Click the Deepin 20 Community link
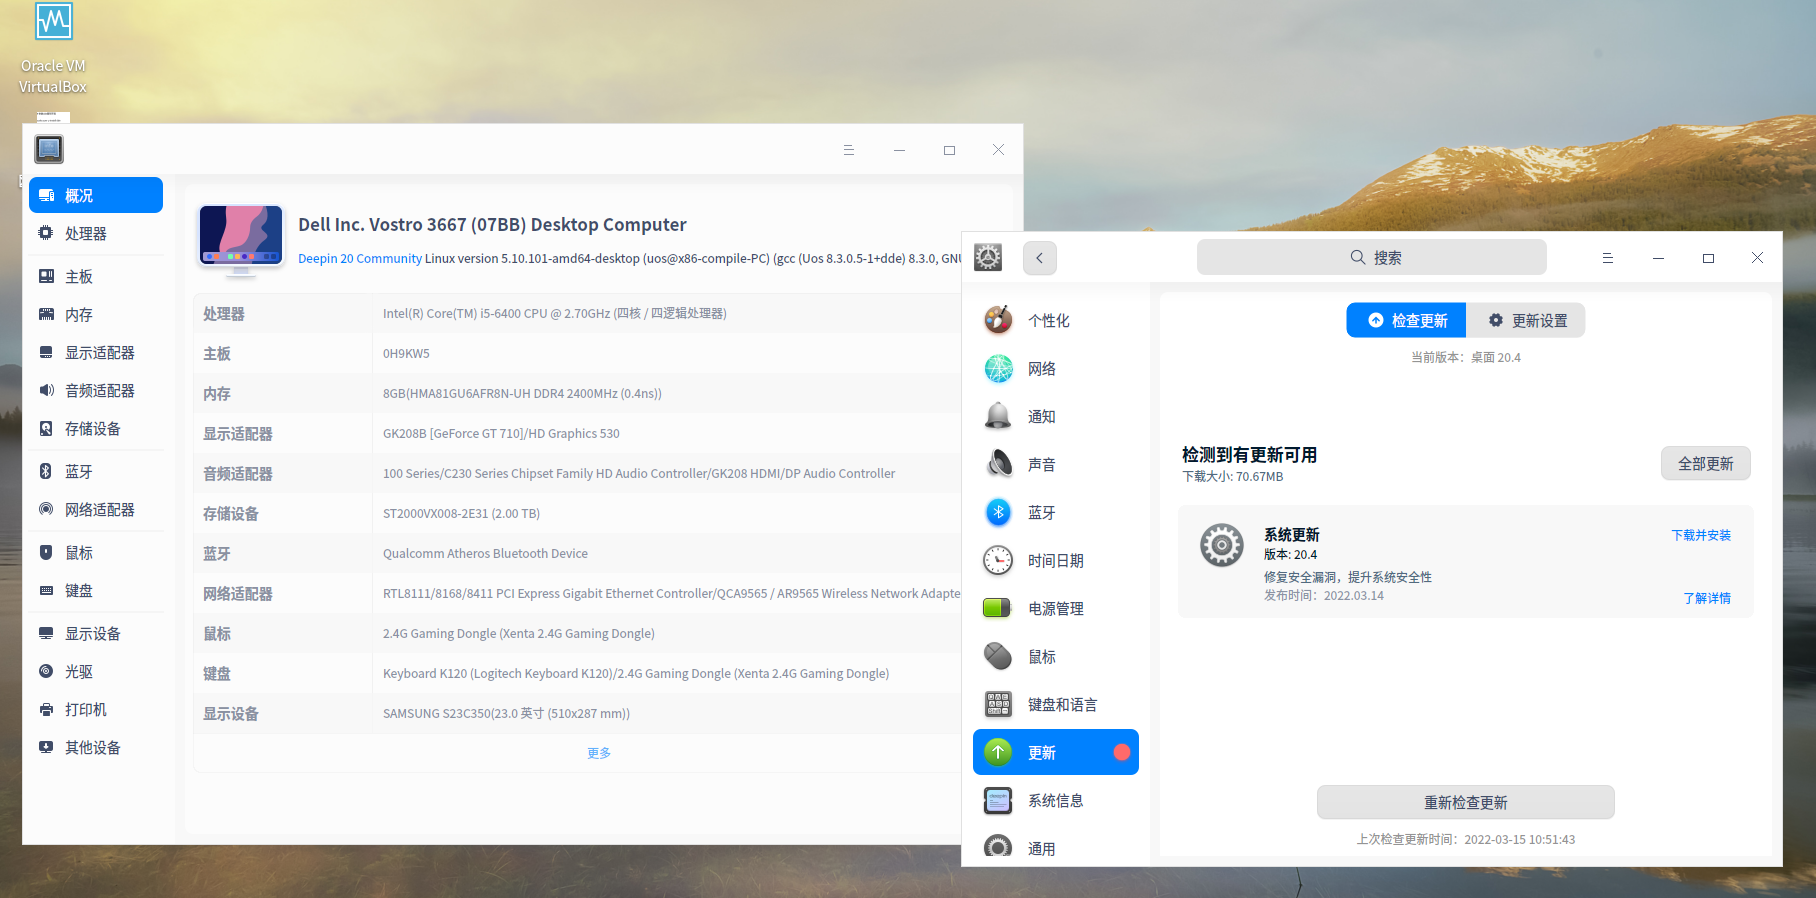Screen dimensions: 1816x898 pyautogui.click(x=360, y=258)
